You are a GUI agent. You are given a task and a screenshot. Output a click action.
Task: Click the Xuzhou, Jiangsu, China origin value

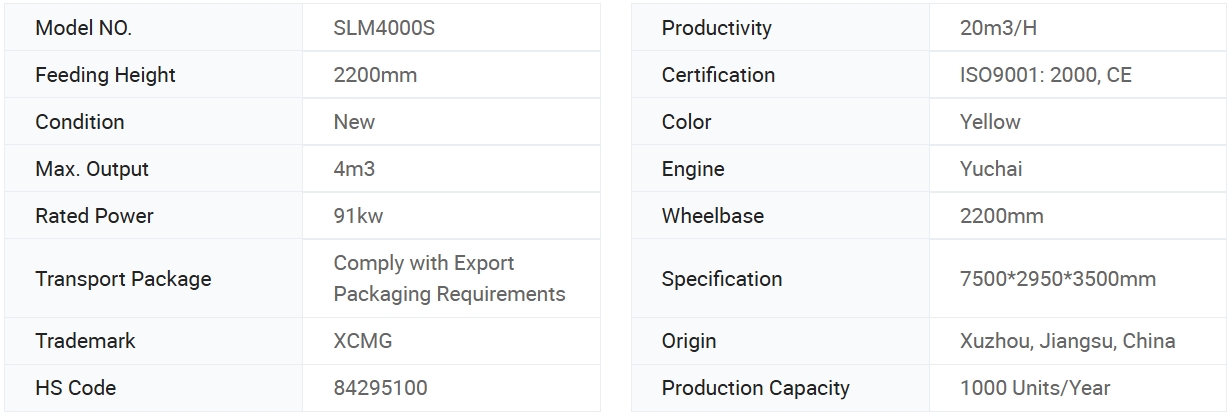click(1067, 341)
